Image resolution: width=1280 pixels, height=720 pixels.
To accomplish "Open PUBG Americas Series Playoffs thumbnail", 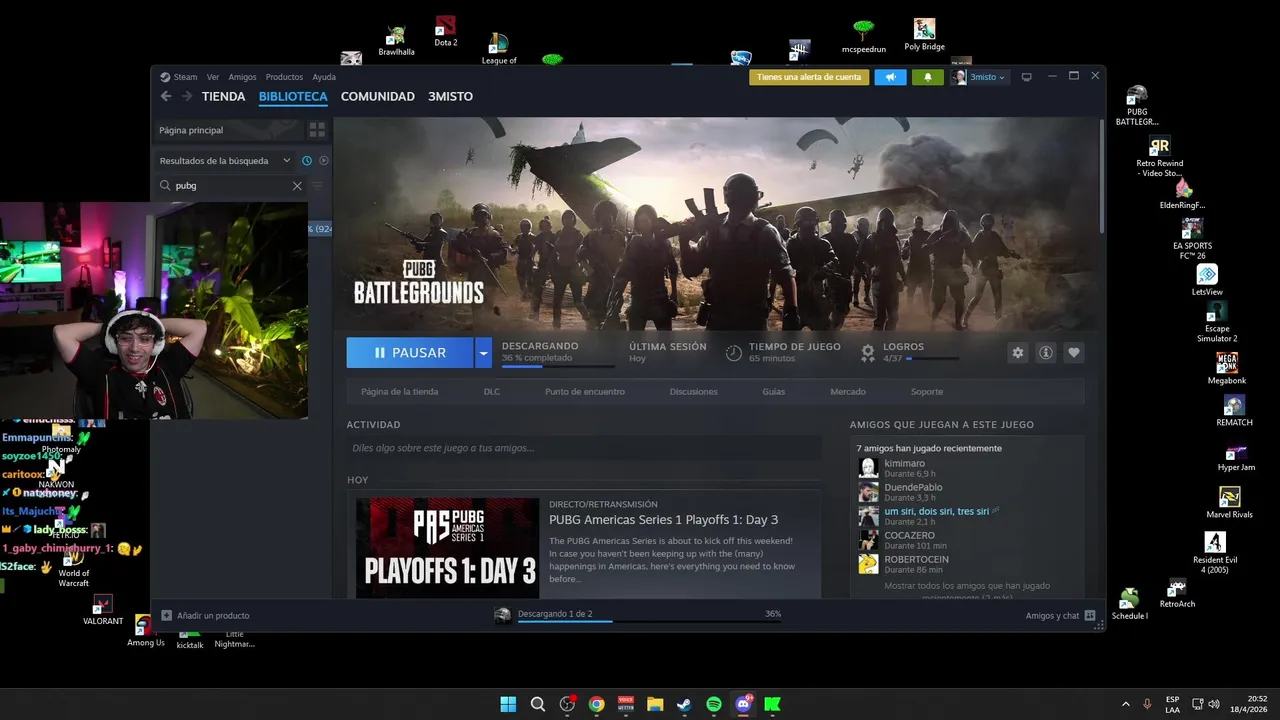I will pos(447,548).
